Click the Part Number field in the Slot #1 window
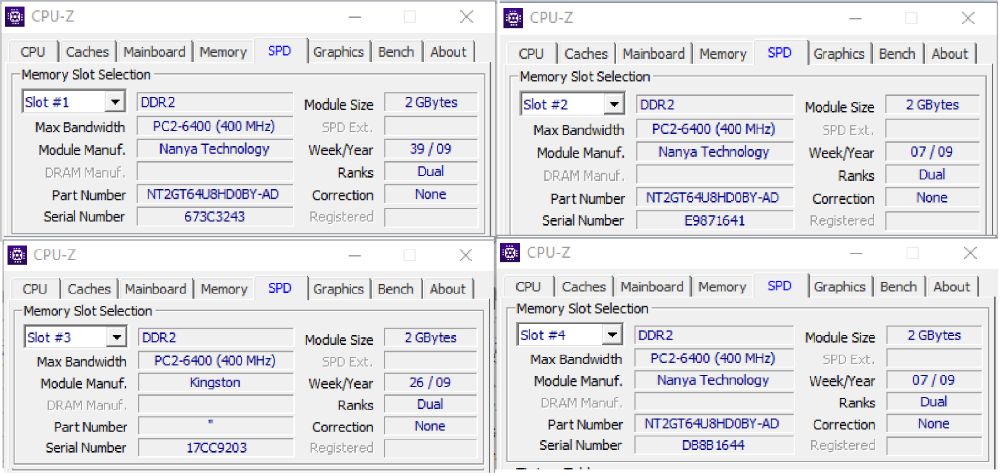This screenshot has width=1000, height=476. pyautogui.click(x=215, y=195)
